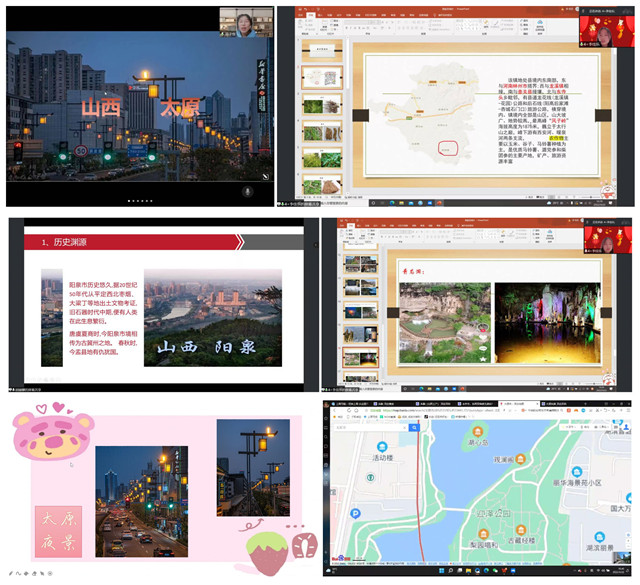Open street view thumbnail on map
The width and height of the screenshot is (640, 585).
click(x=620, y=557)
